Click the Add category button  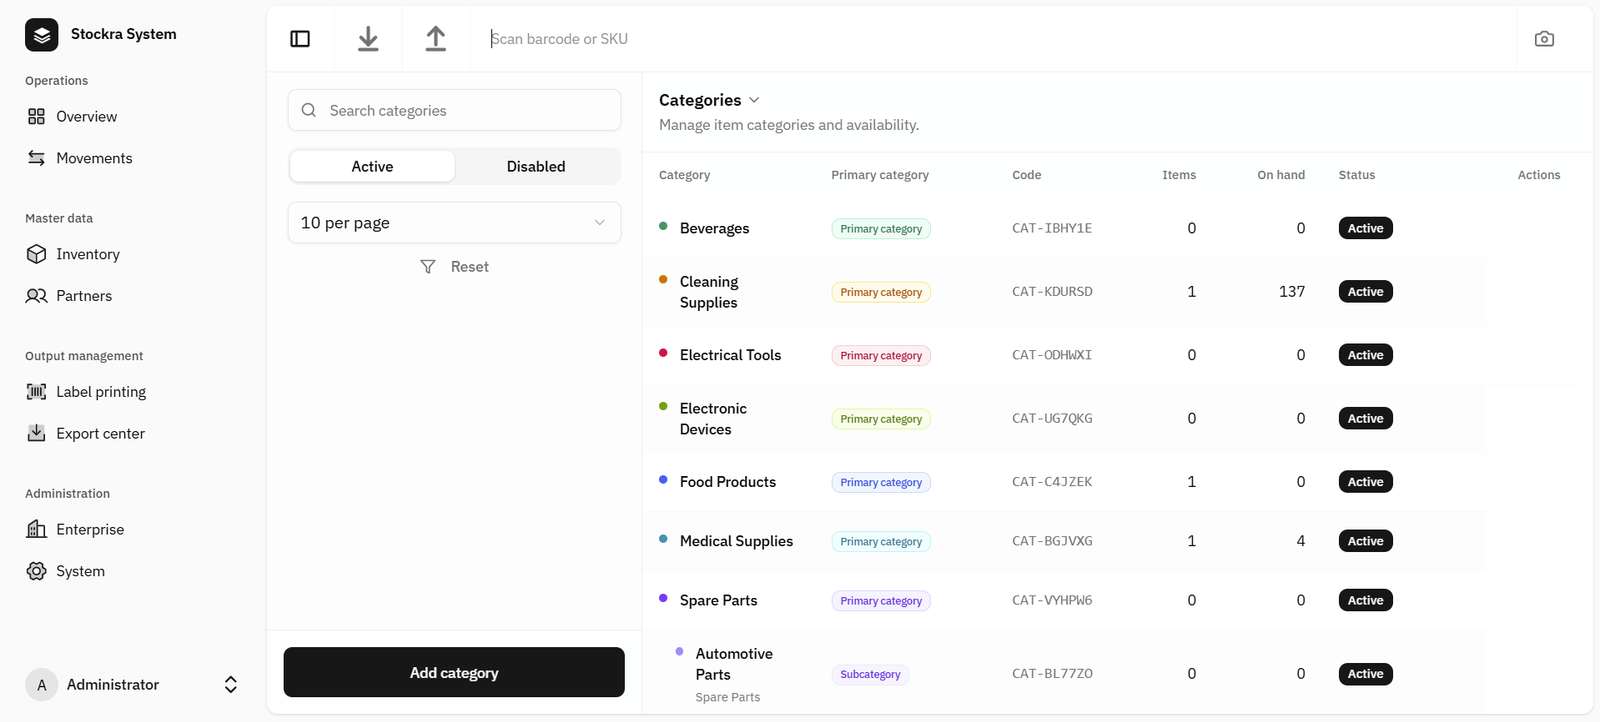[x=454, y=673]
